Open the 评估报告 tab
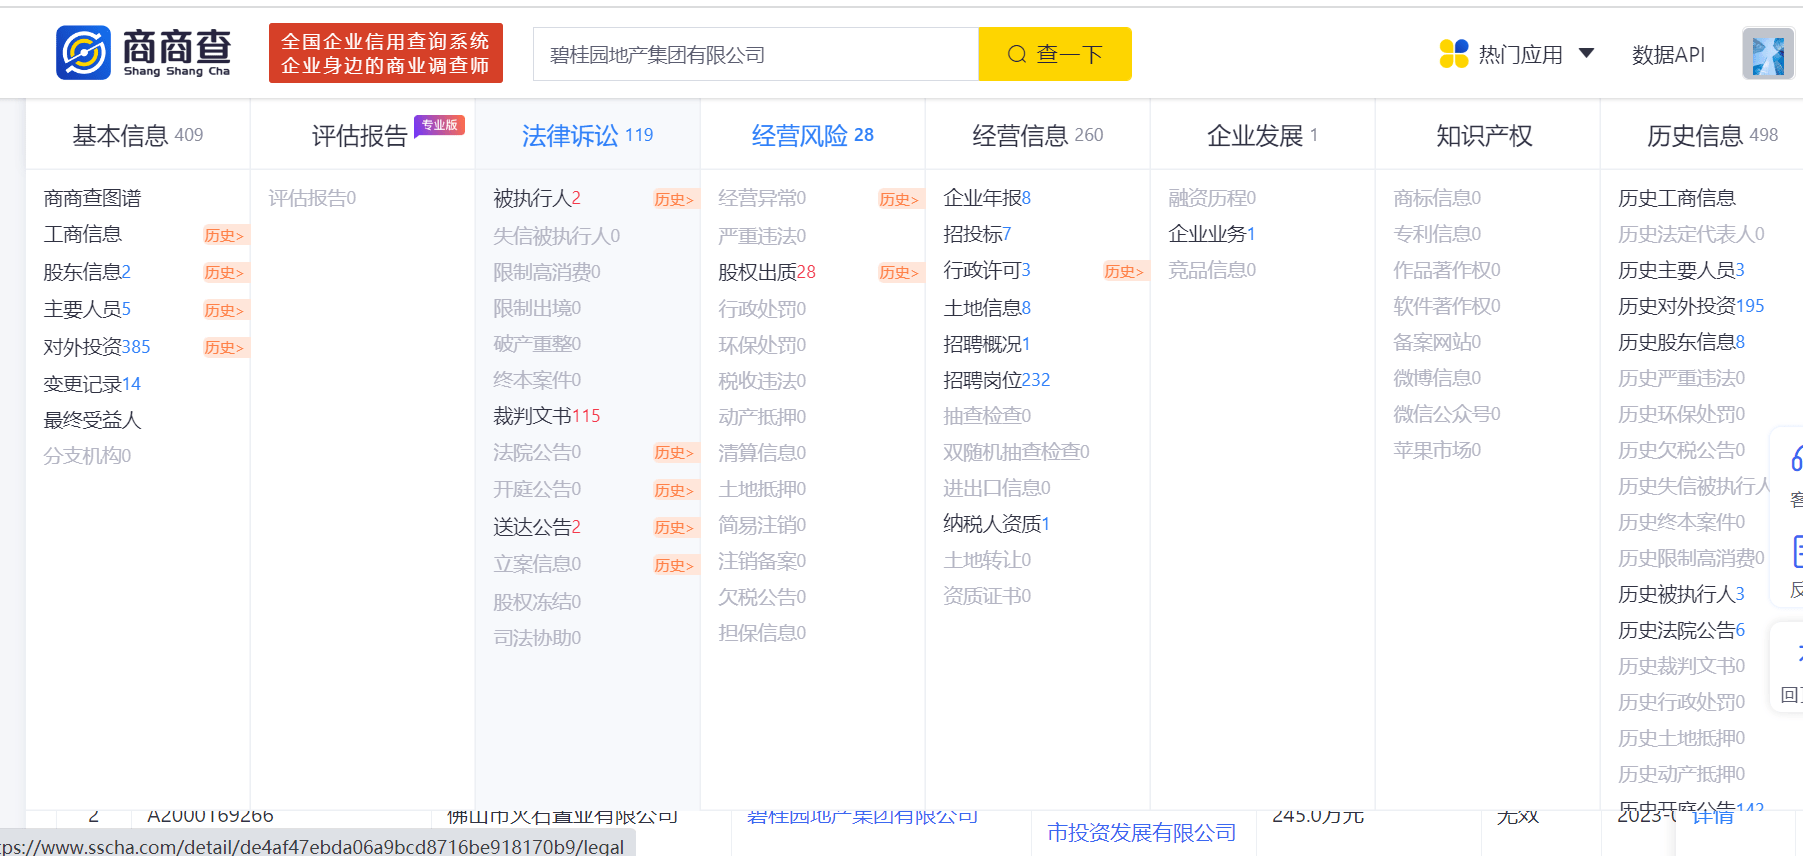The width and height of the screenshot is (1803, 856). pos(360,136)
